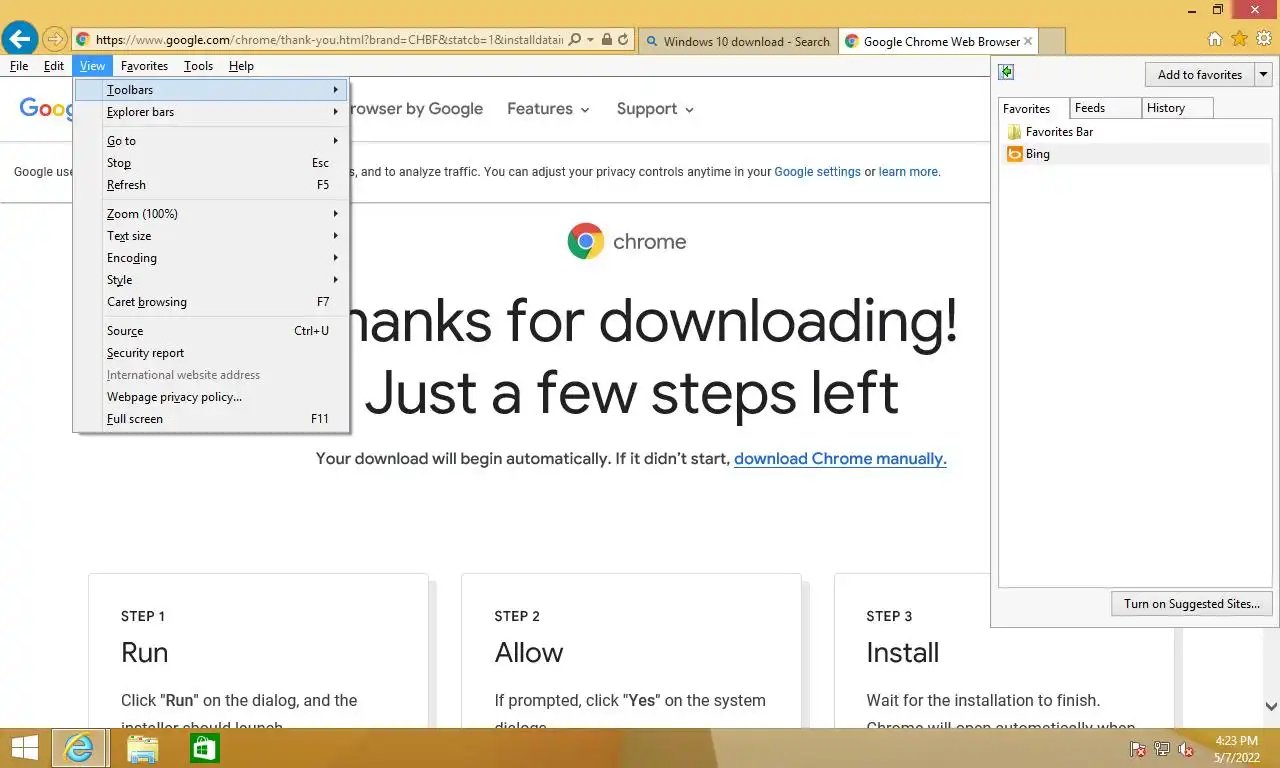Open the Add to favorites dropdown arrow
The image size is (1280, 768).
tap(1263, 74)
